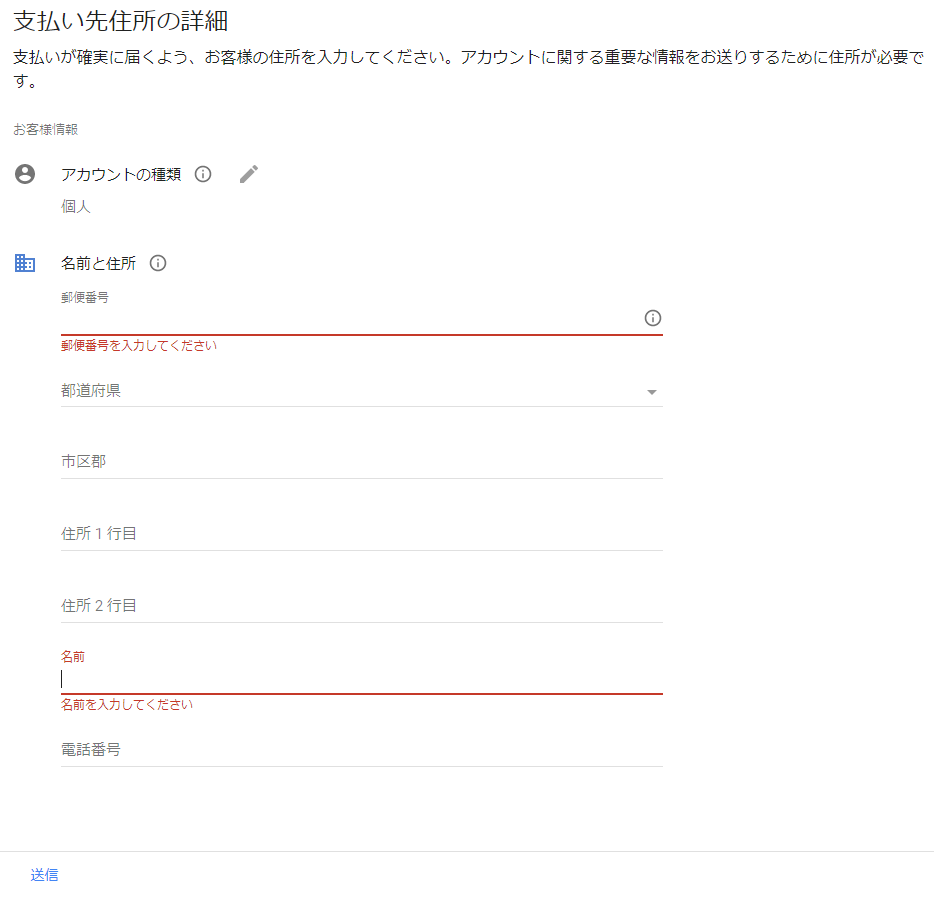Select the 住所 2 行目 address field
This screenshot has width=934, height=899.
[x=362, y=606]
